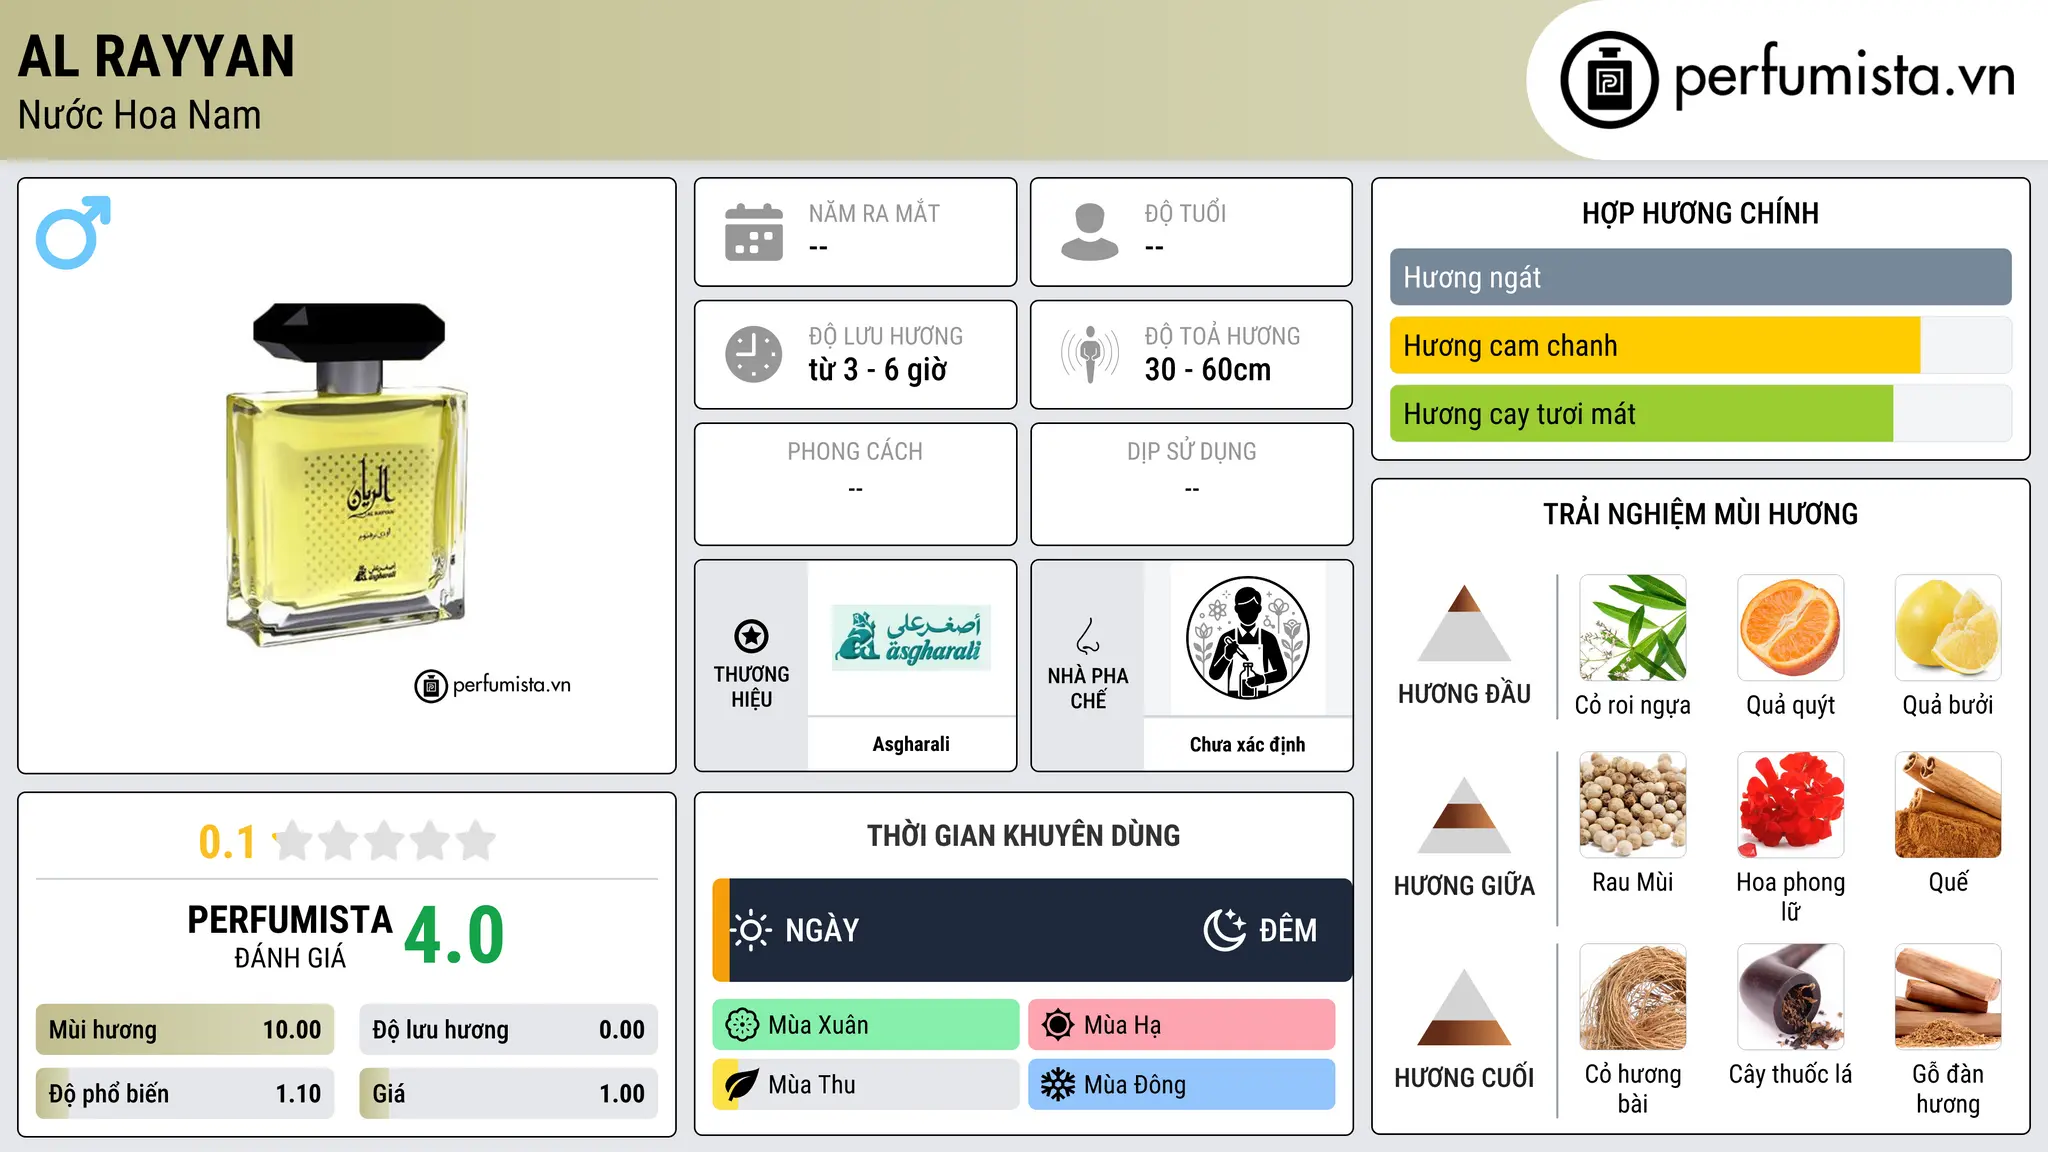Click the leaf icon for Mùa Thu
Screen dimensions: 2048x1152
point(742,1085)
